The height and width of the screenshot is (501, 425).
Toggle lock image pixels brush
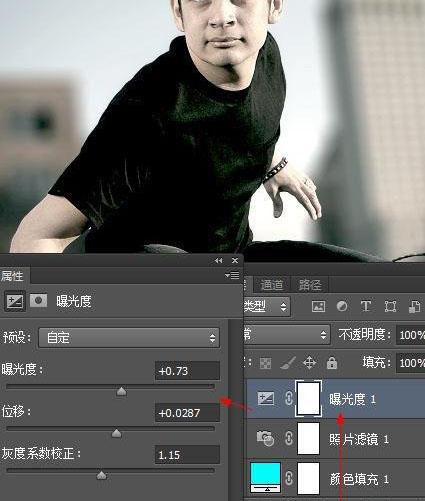[287, 363]
